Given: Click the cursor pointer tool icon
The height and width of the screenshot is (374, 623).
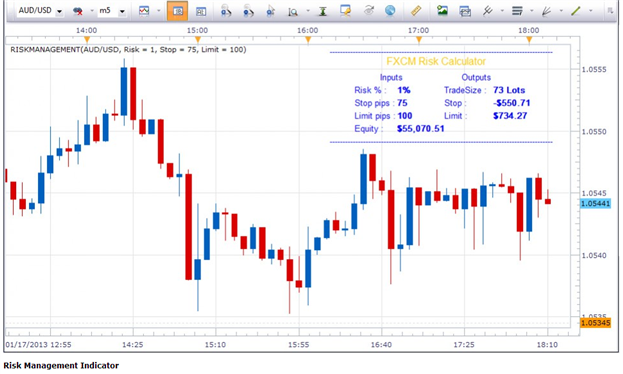Looking at the screenshot, I should [271, 11].
